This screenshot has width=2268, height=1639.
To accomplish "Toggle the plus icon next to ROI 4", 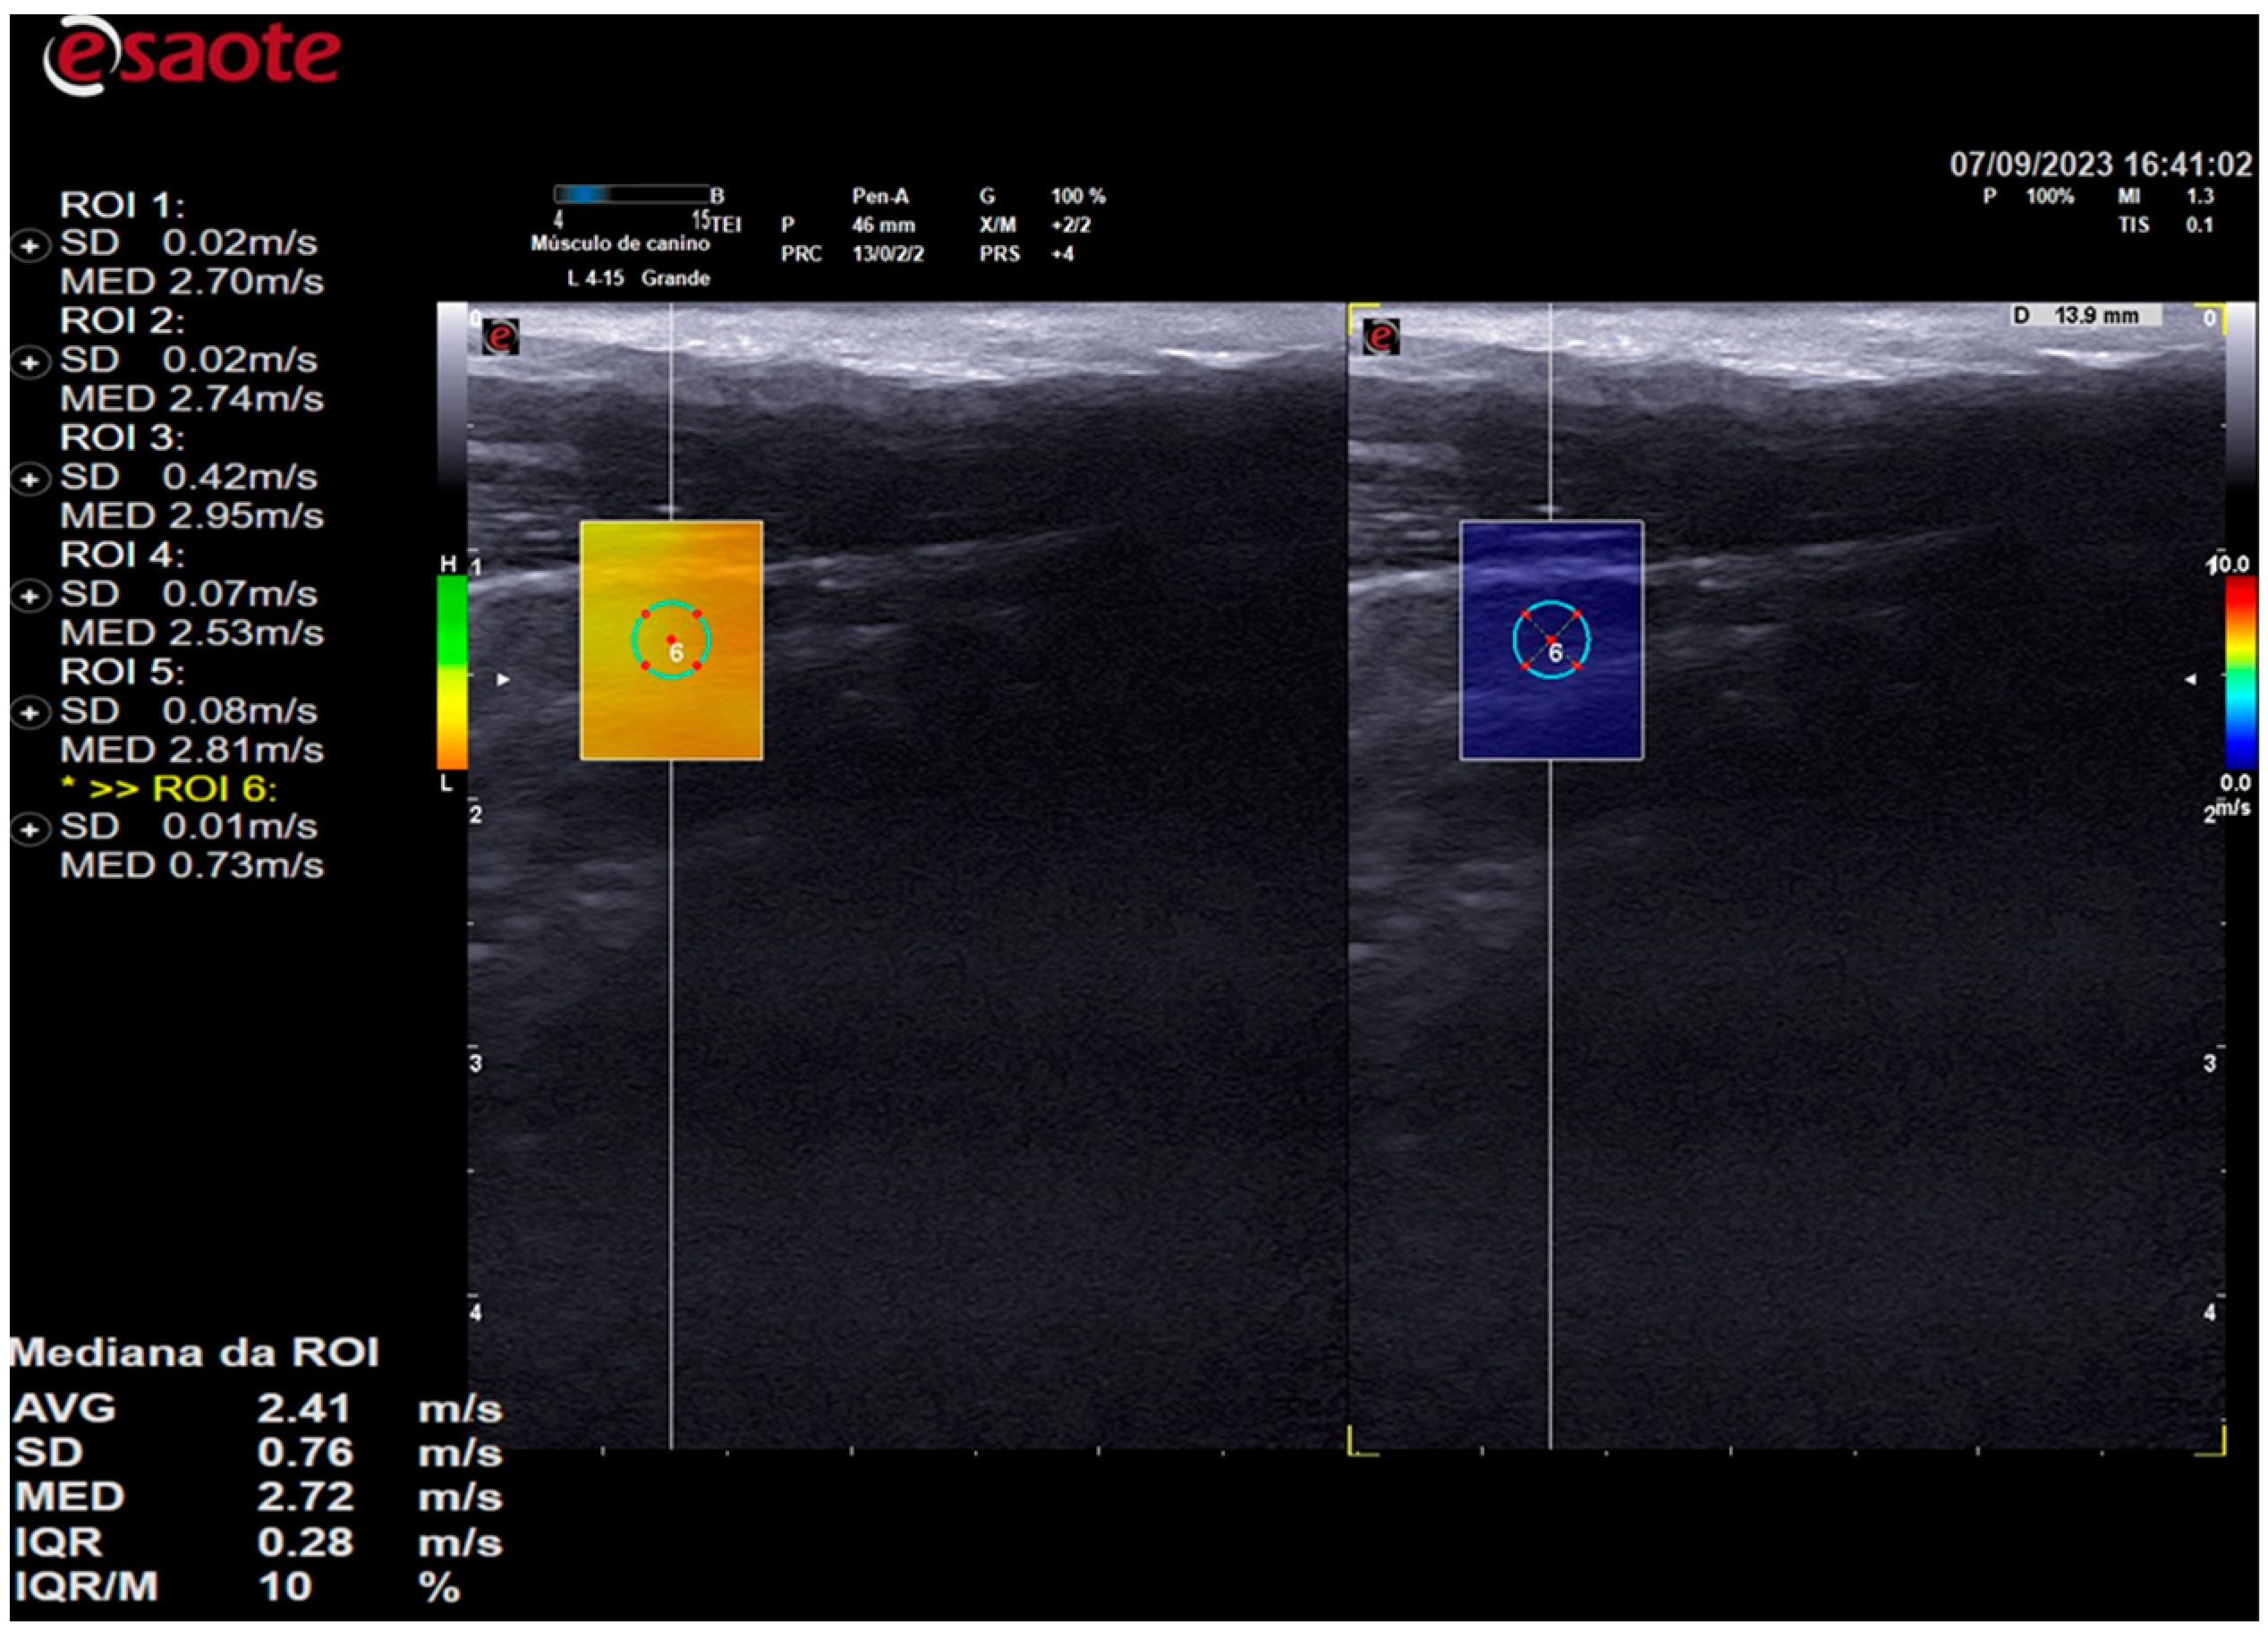I will 30,596.
